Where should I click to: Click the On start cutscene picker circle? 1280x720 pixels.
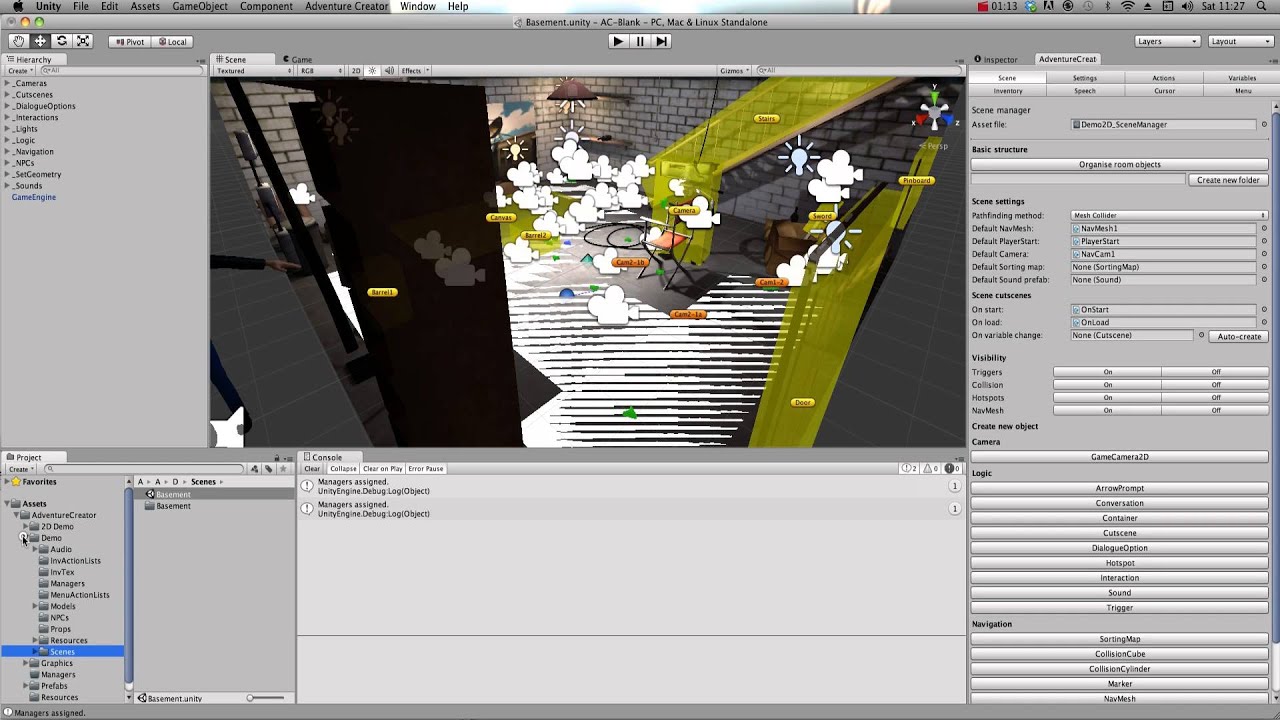(x=1264, y=310)
